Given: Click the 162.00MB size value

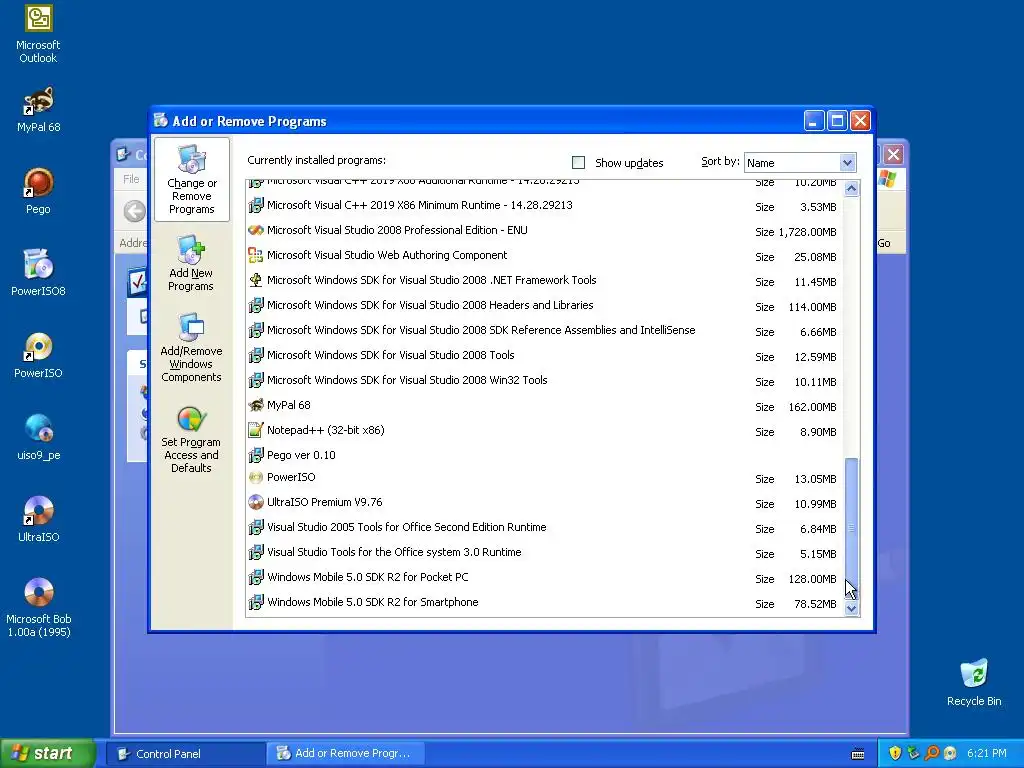Looking at the screenshot, I should pos(812,407).
